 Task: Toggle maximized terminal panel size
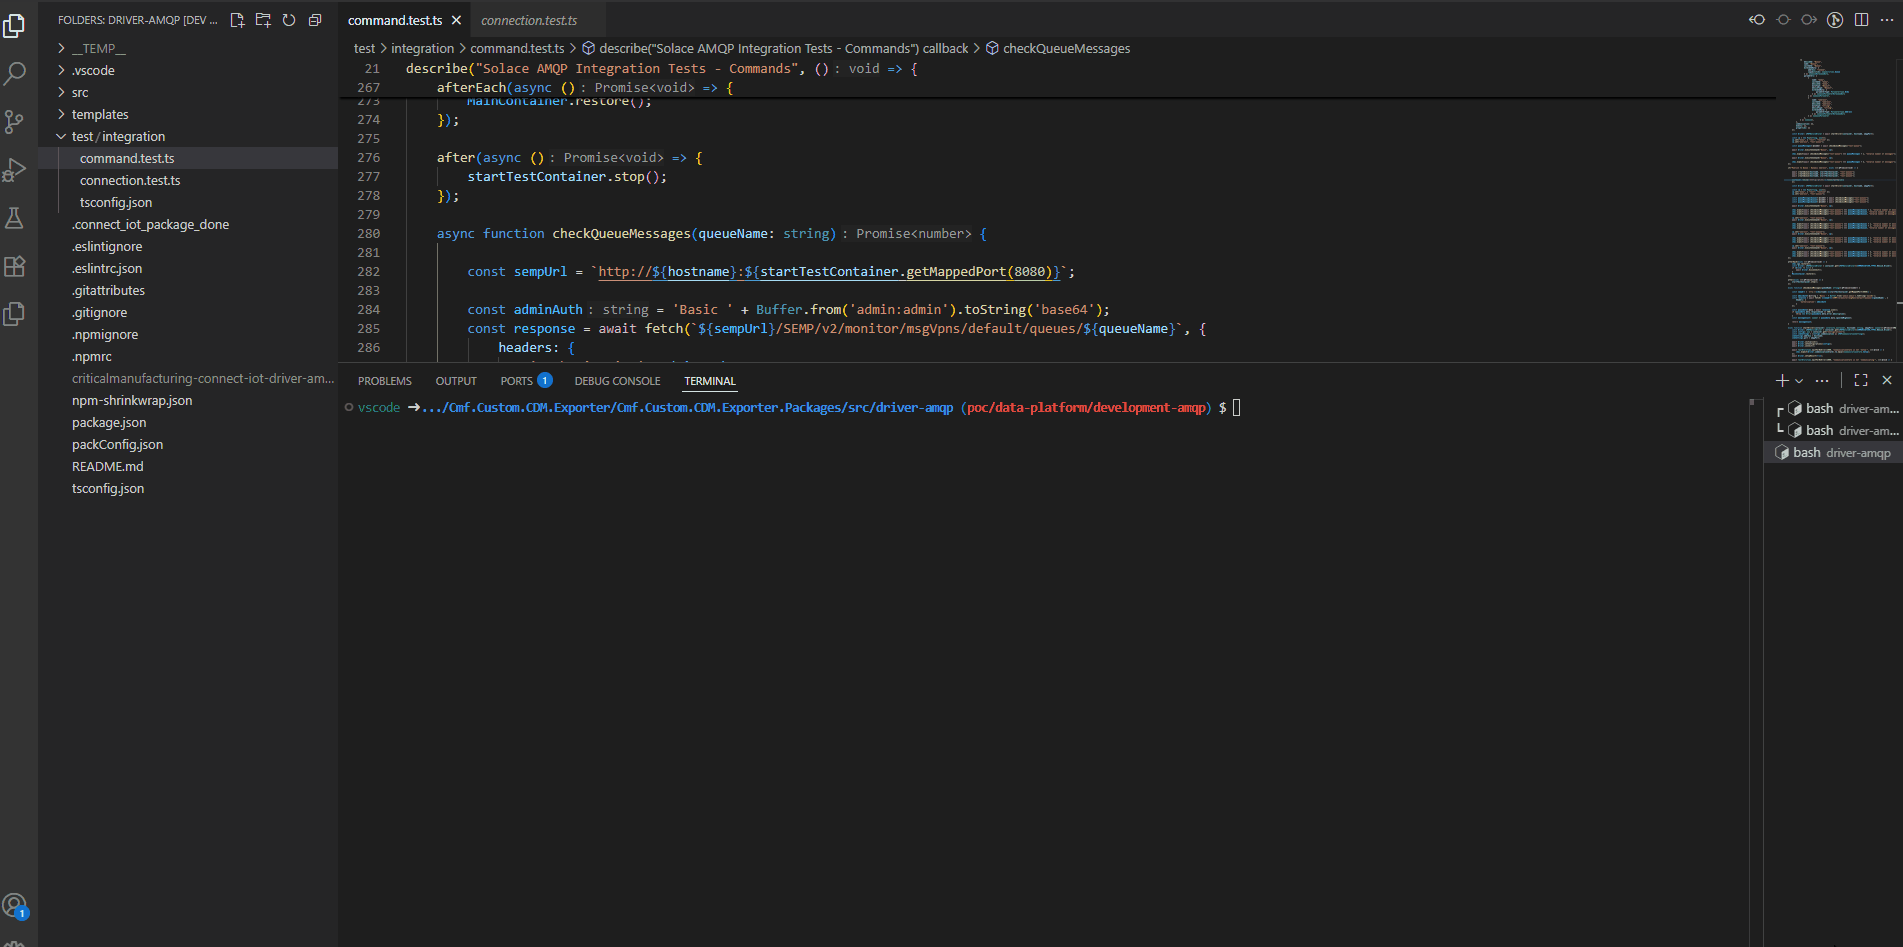(1861, 381)
